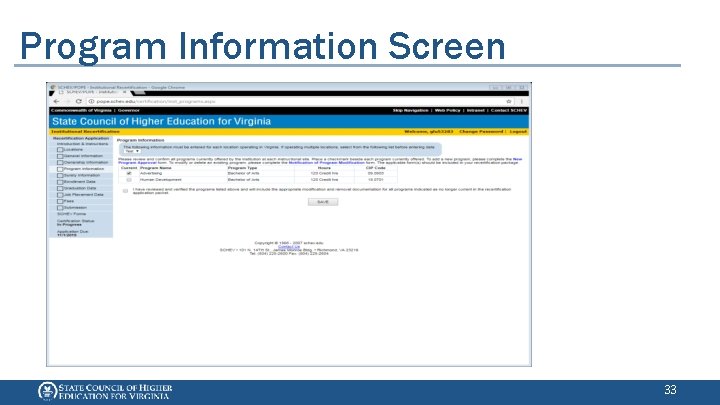Open Surety Information in the sidebar

point(81,175)
